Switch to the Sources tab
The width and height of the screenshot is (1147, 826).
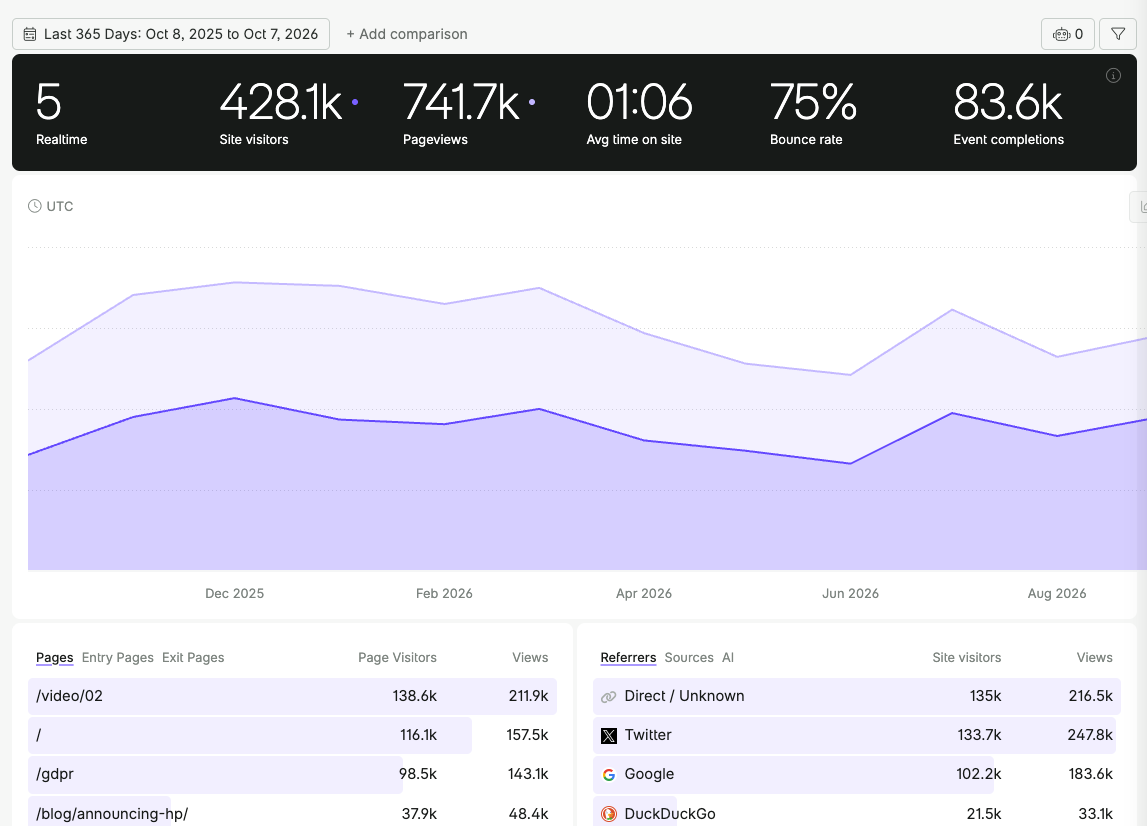(689, 657)
